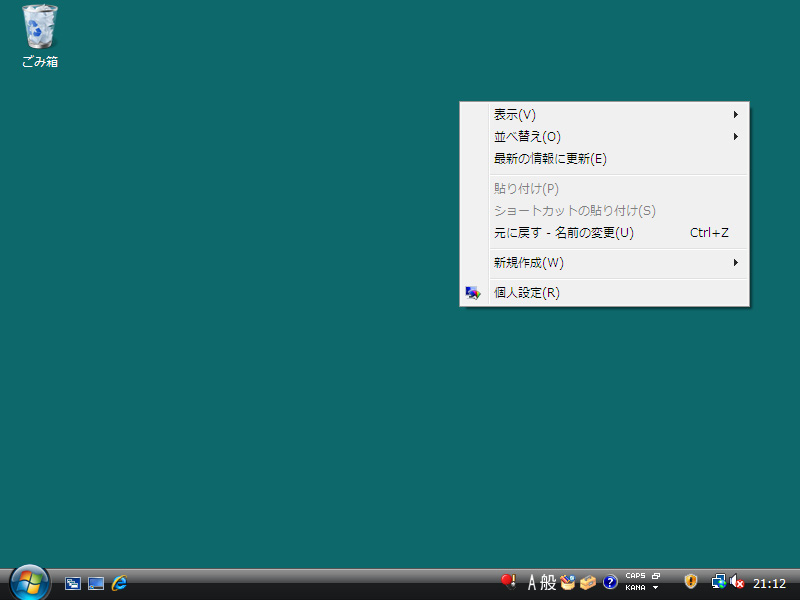Open the IME Pad icon

(x=567, y=582)
